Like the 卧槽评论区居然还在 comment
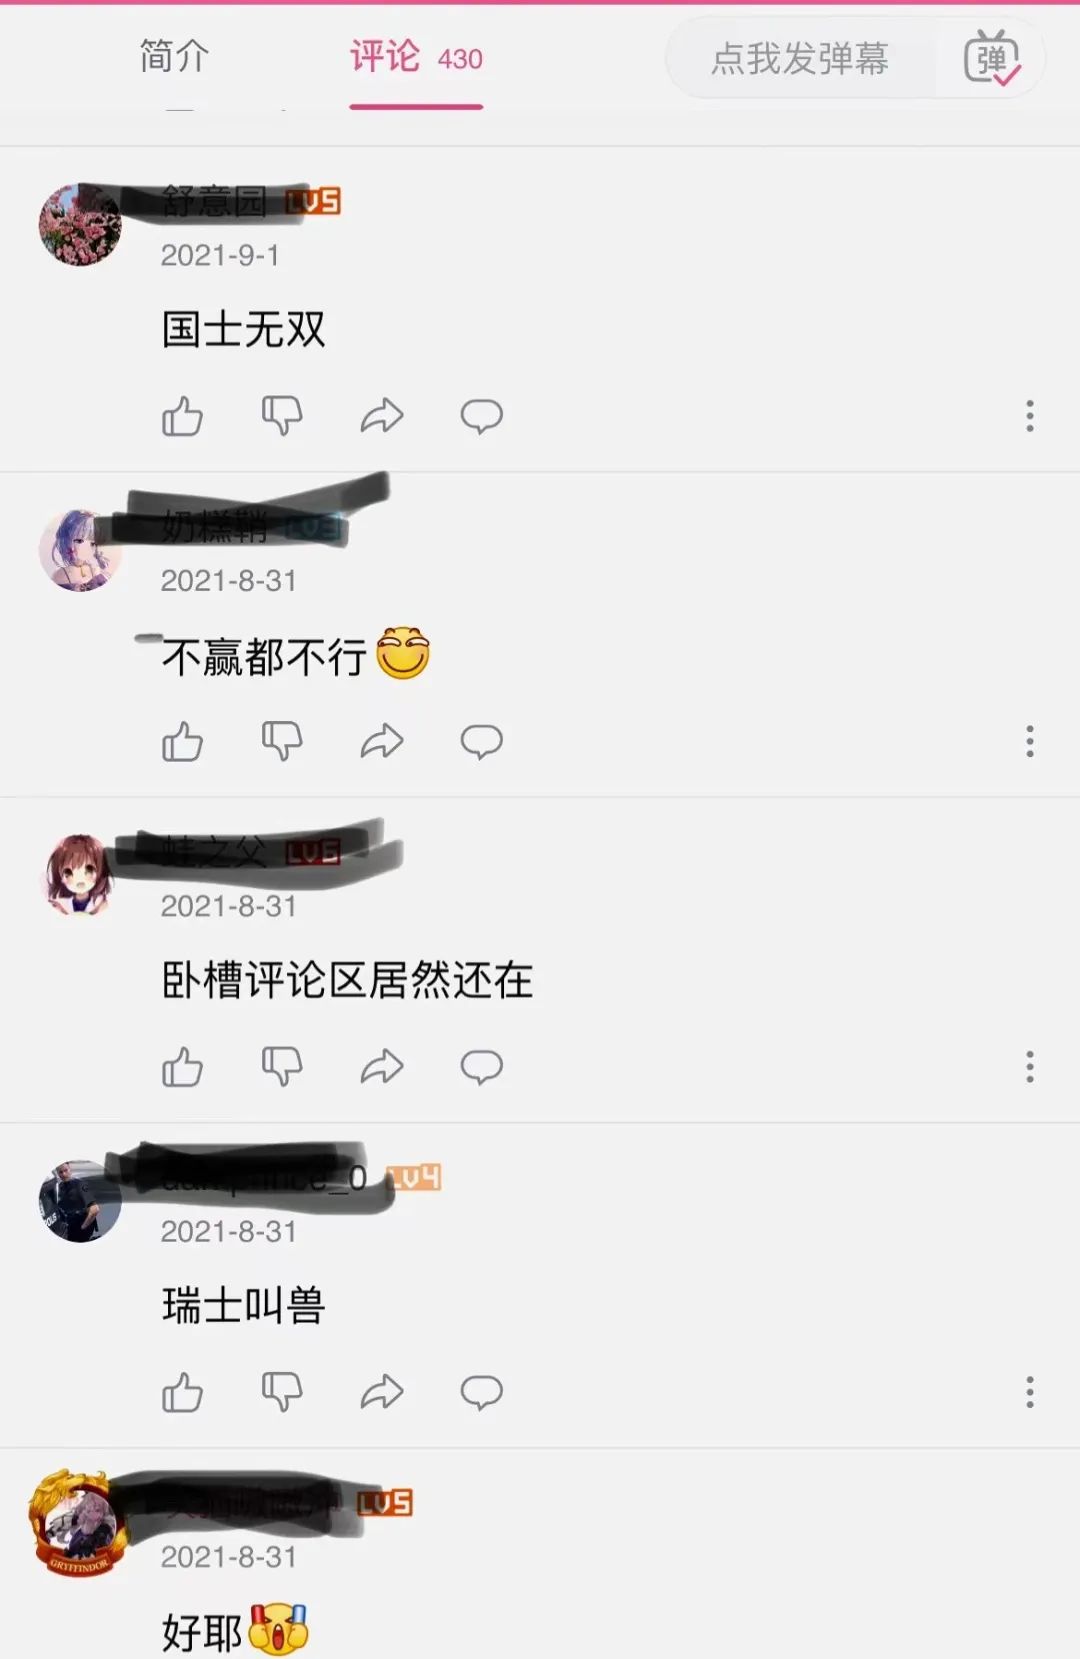The width and height of the screenshot is (1080, 1659). 182,1067
